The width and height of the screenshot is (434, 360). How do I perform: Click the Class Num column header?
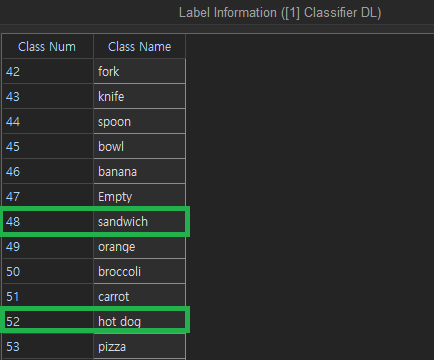pos(48,46)
